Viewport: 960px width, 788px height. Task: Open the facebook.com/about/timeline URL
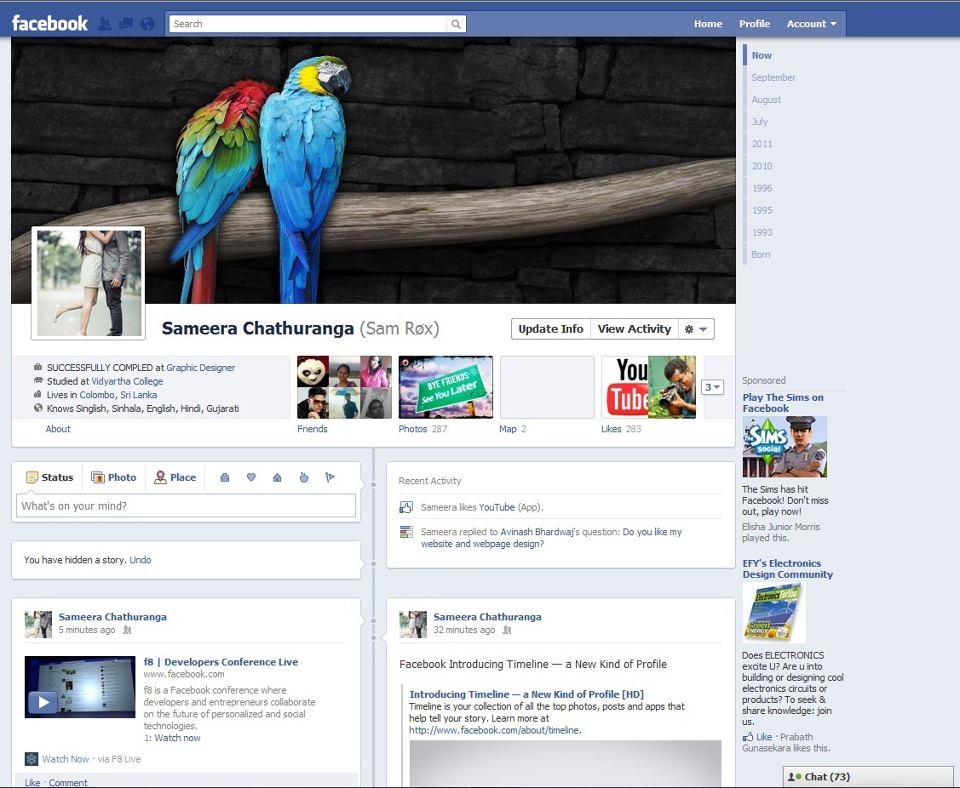(494, 730)
